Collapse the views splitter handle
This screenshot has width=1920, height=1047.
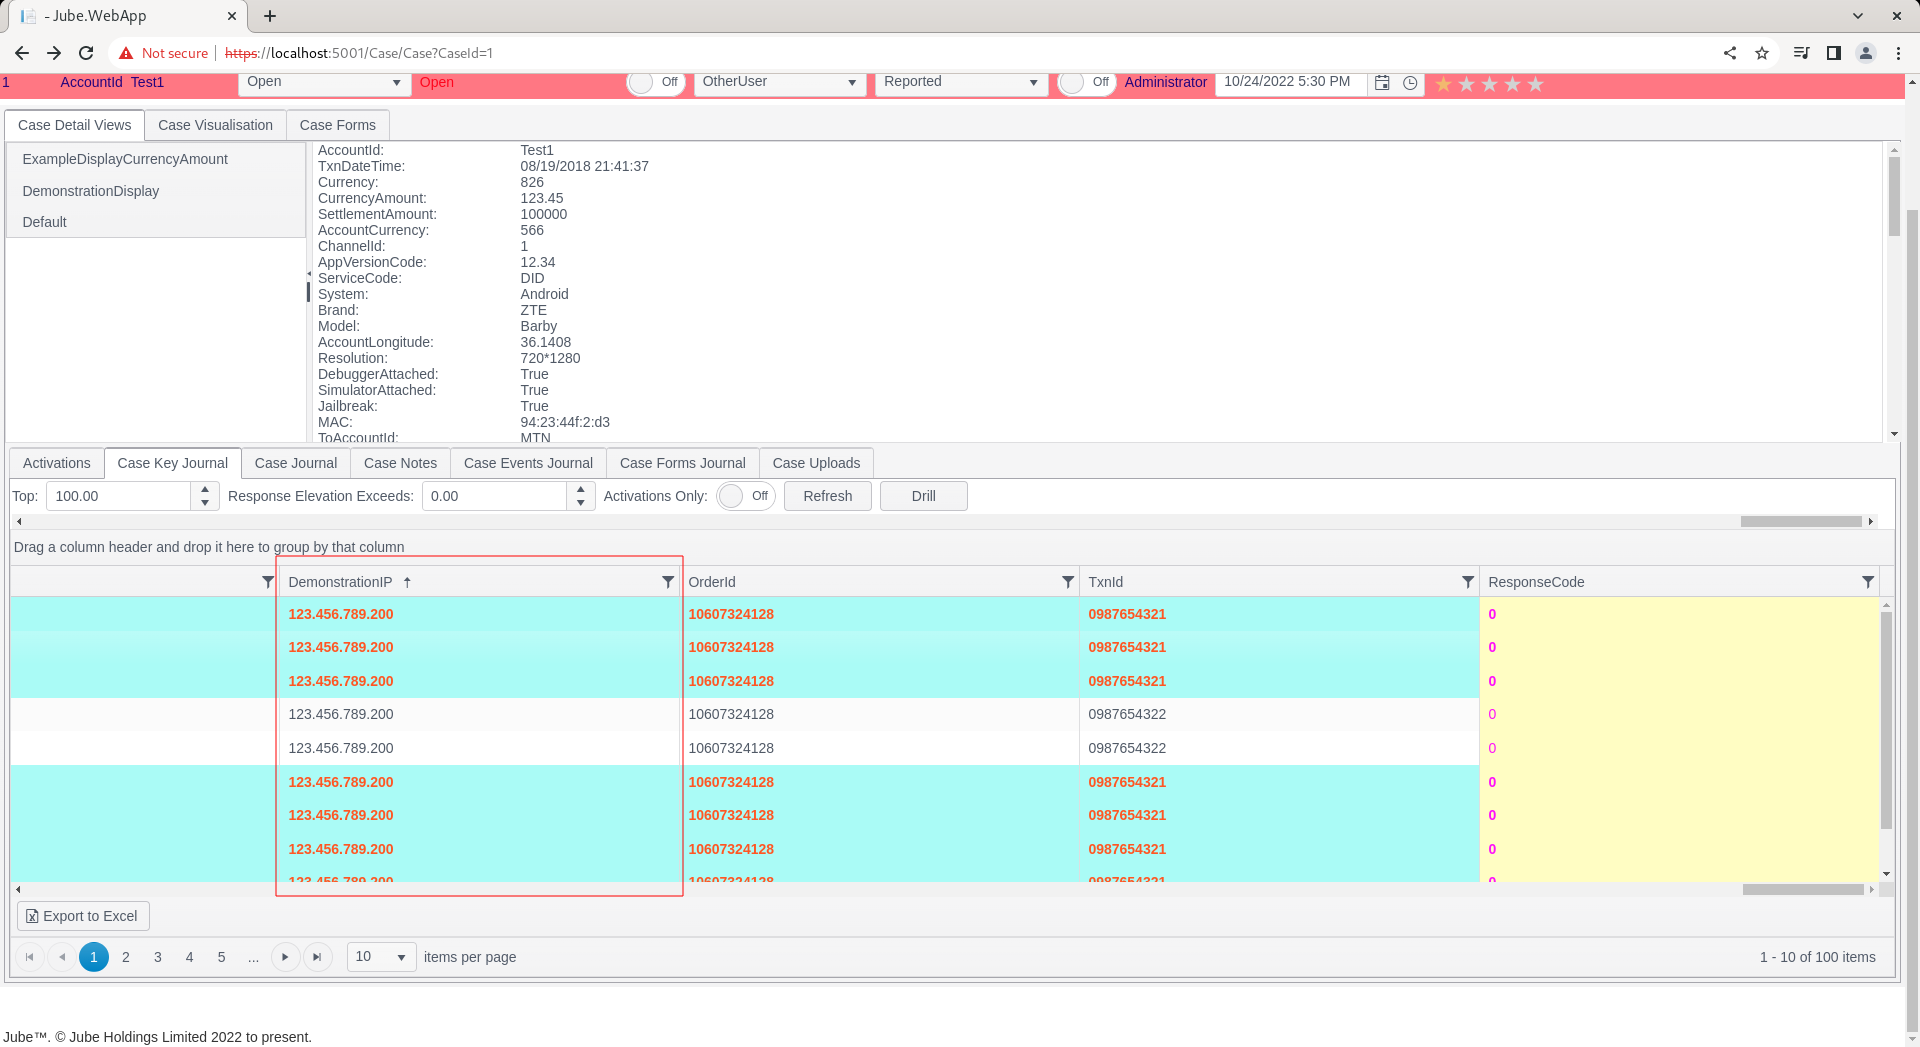pyautogui.click(x=308, y=273)
